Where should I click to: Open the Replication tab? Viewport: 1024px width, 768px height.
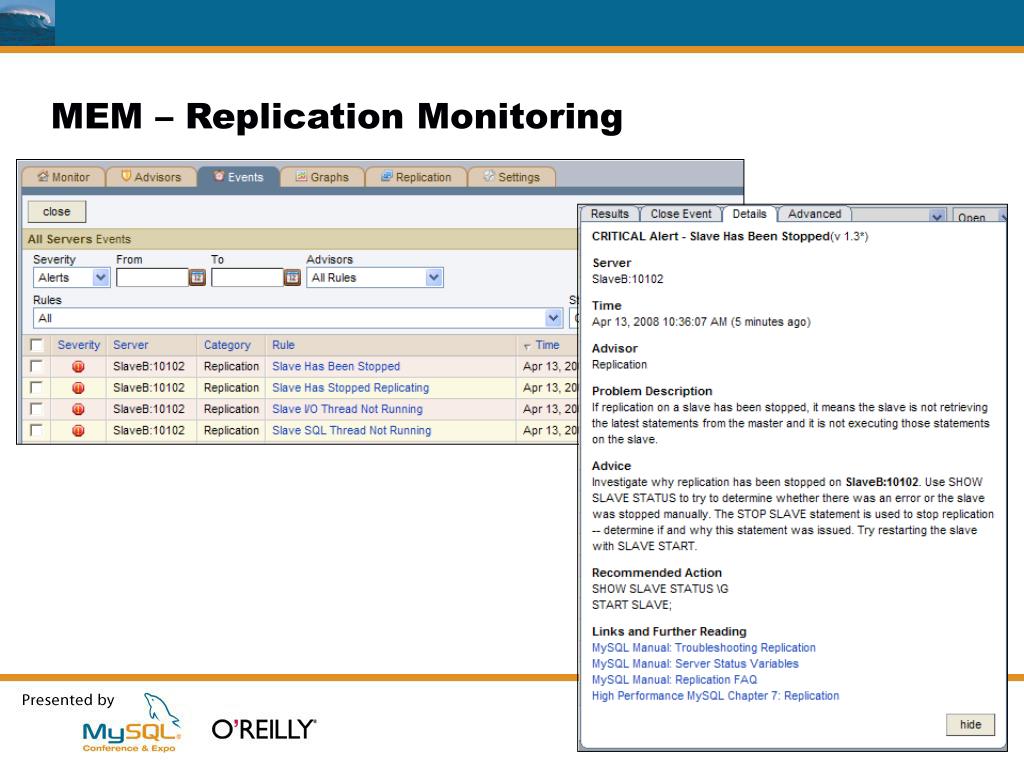point(416,177)
